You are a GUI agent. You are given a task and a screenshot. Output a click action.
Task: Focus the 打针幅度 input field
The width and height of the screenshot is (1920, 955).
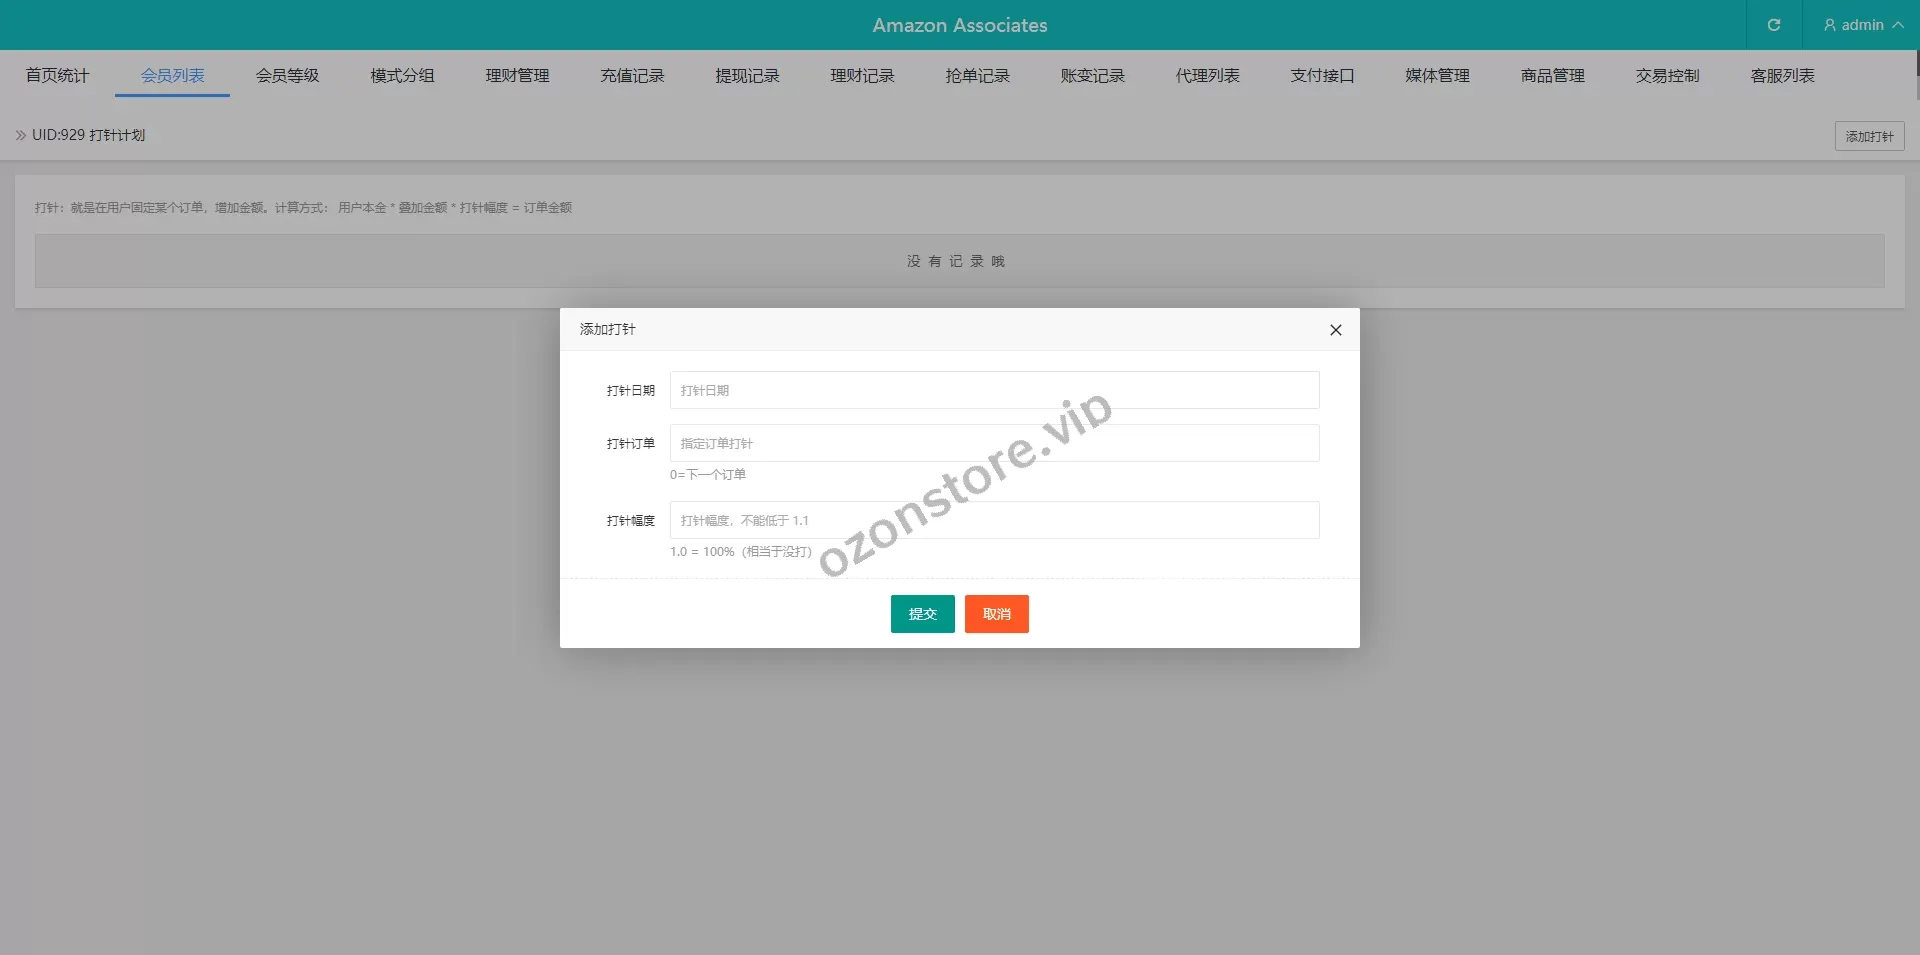[x=994, y=520]
